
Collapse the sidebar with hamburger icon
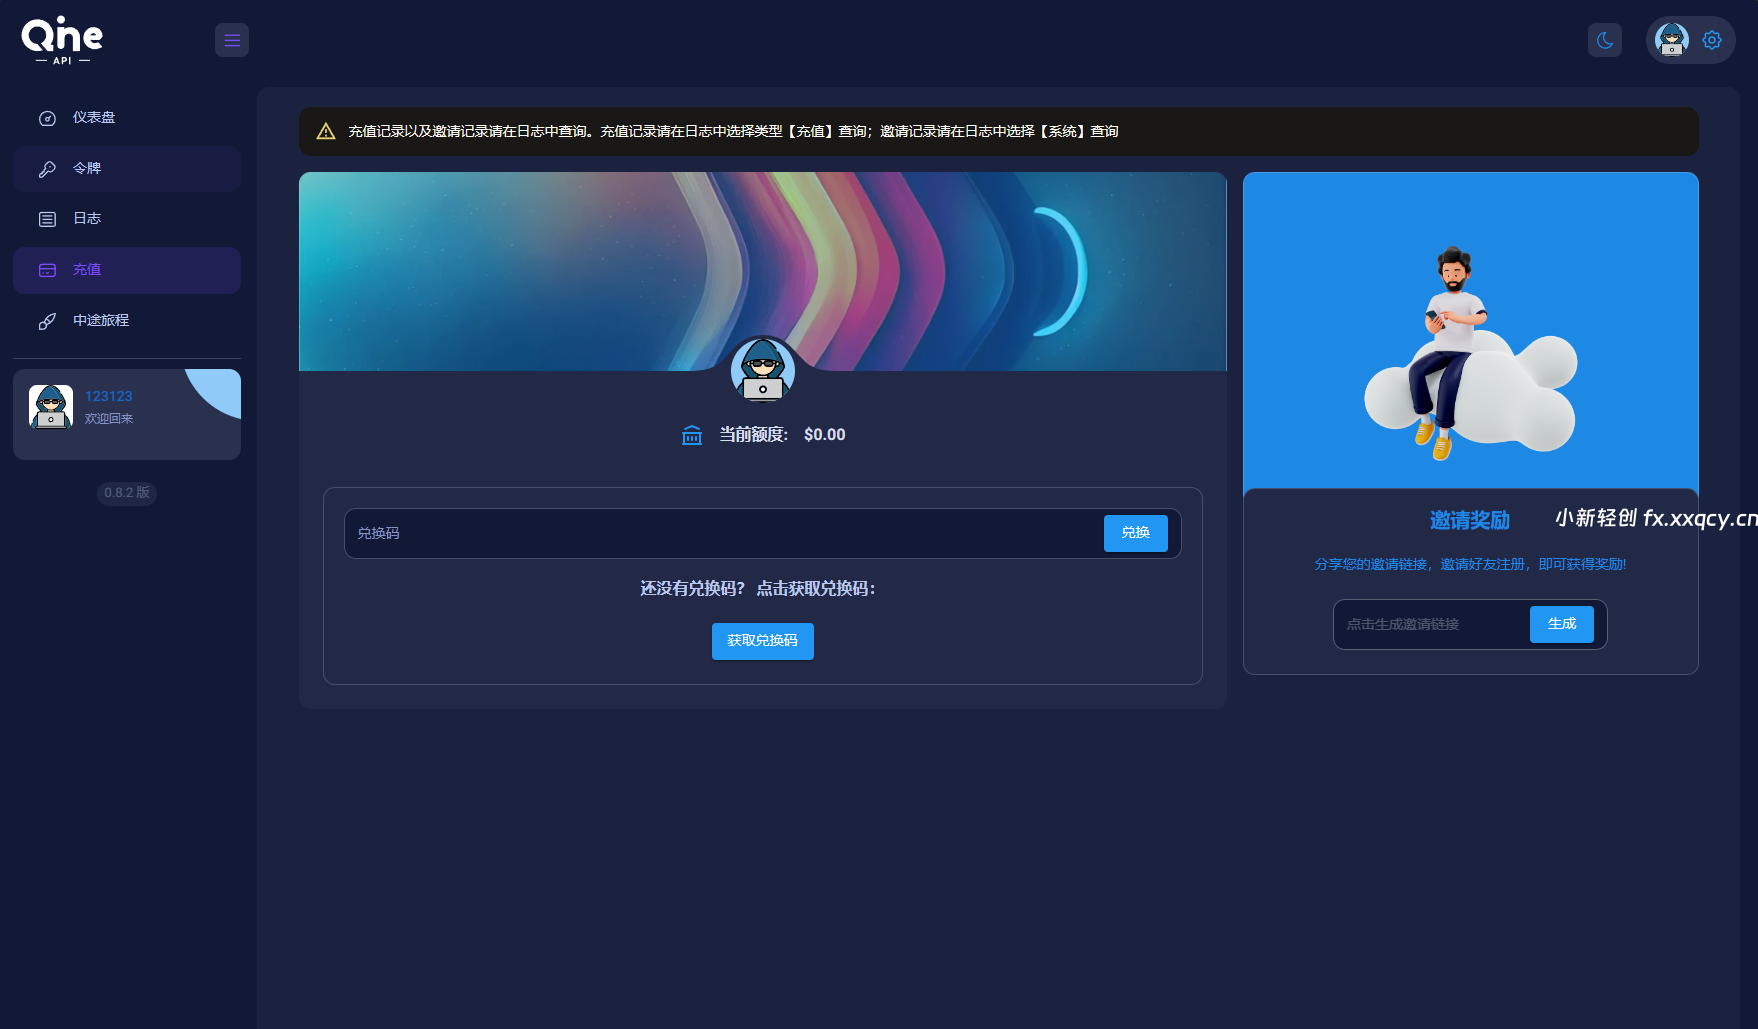click(232, 40)
